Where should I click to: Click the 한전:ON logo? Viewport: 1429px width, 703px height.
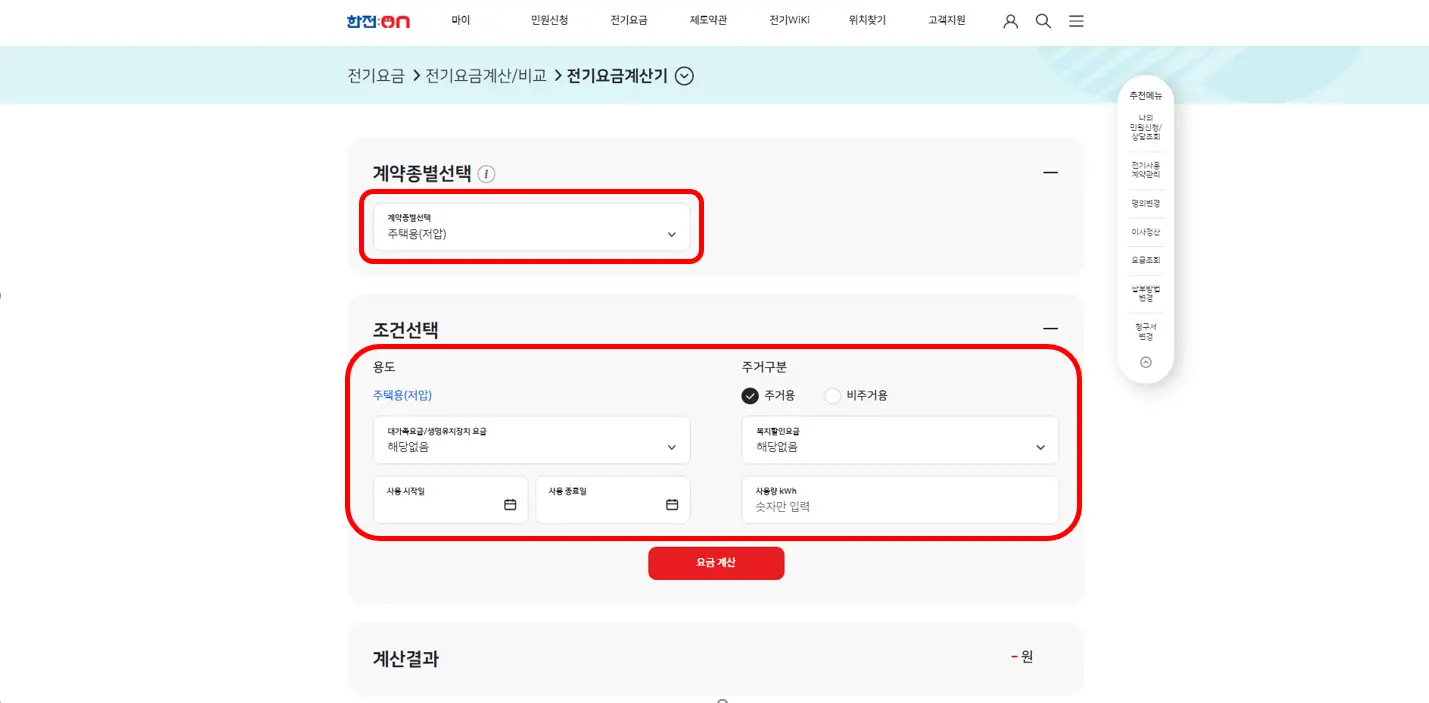[x=378, y=19]
